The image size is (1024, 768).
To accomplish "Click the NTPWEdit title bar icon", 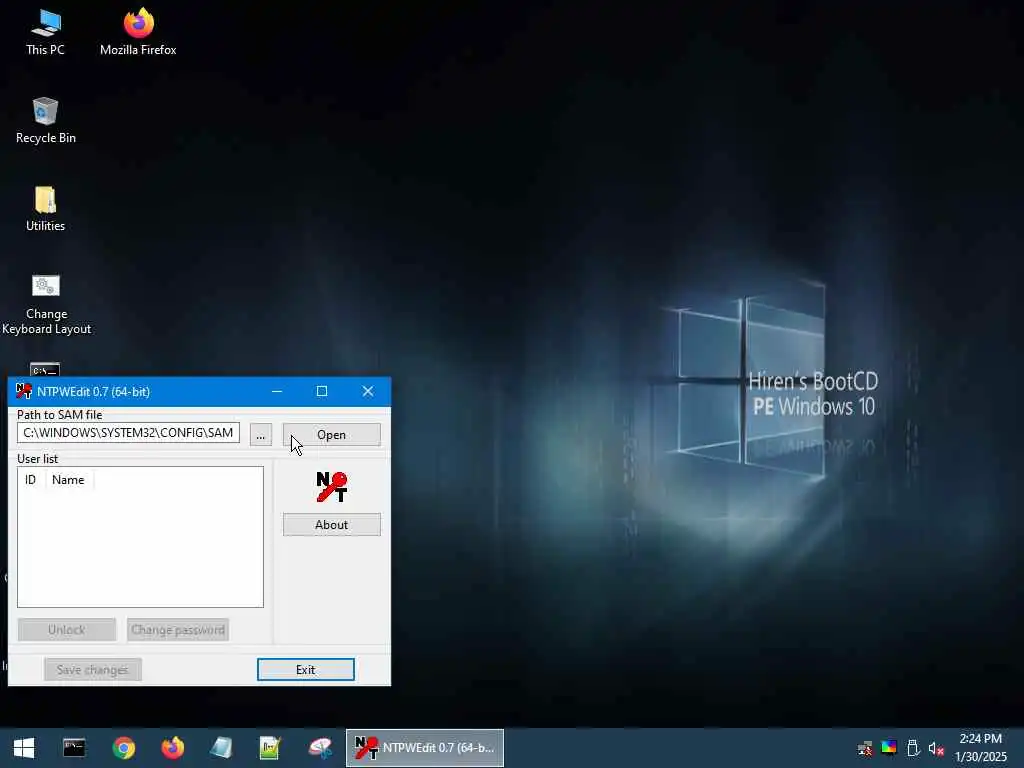I will [24, 391].
